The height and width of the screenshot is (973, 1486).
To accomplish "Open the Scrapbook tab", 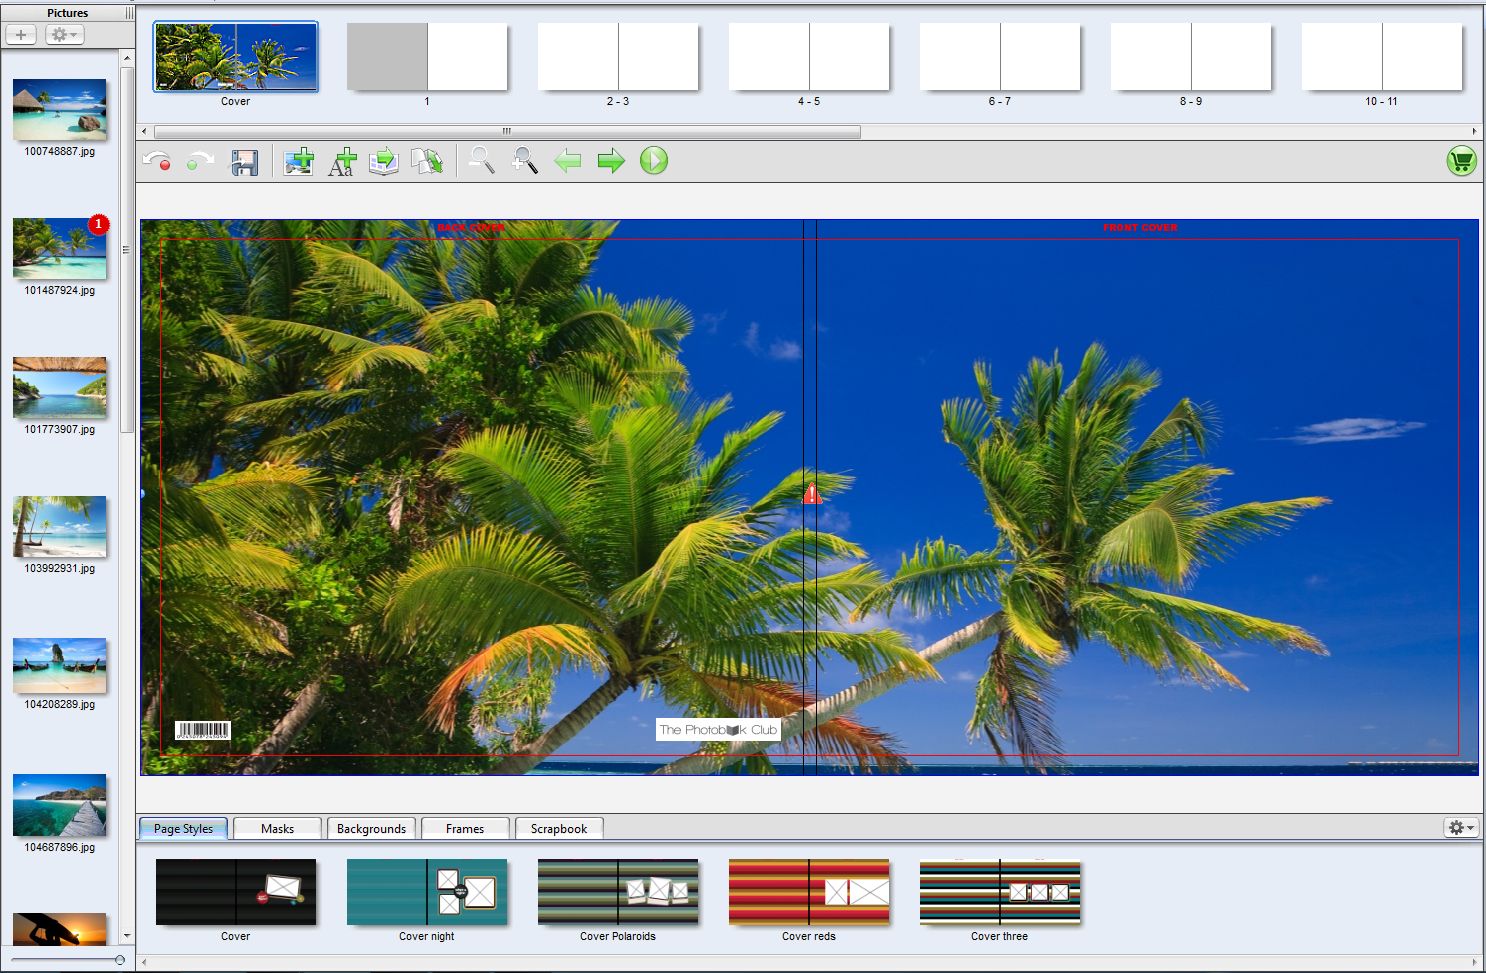I will (x=559, y=828).
